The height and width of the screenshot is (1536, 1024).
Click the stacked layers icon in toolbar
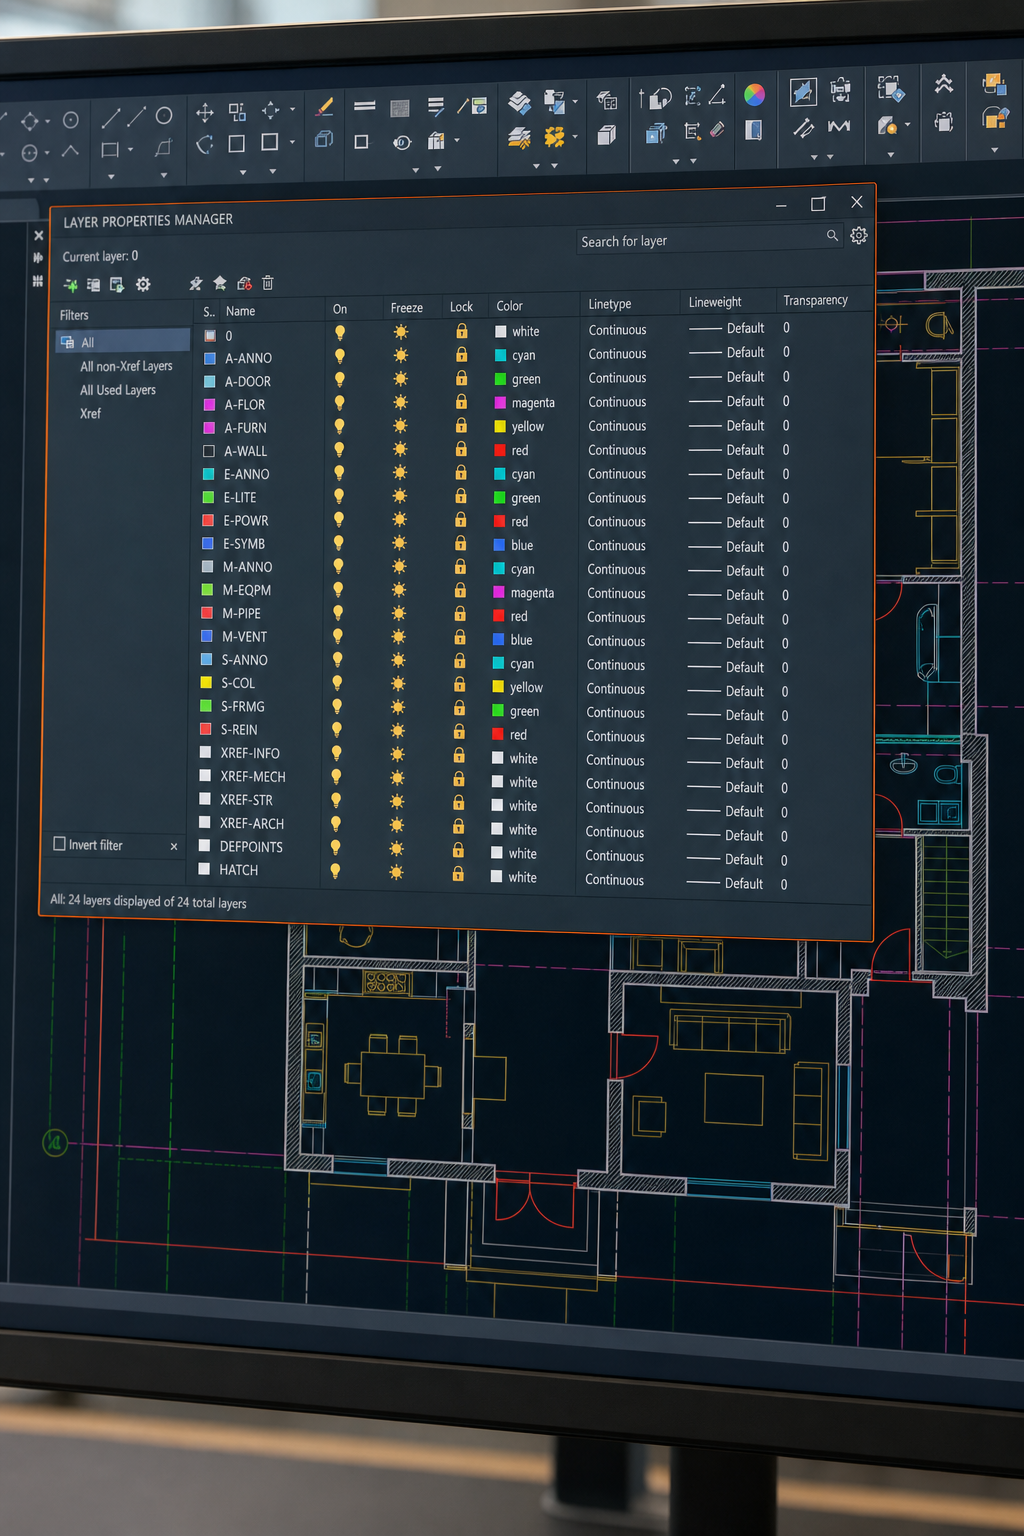[520, 102]
